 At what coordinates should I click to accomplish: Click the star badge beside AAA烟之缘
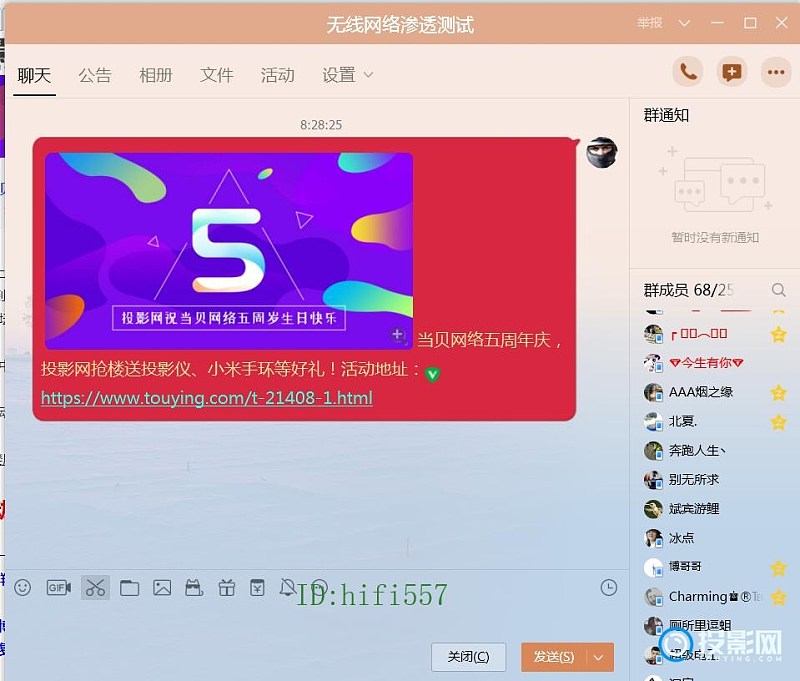click(779, 392)
